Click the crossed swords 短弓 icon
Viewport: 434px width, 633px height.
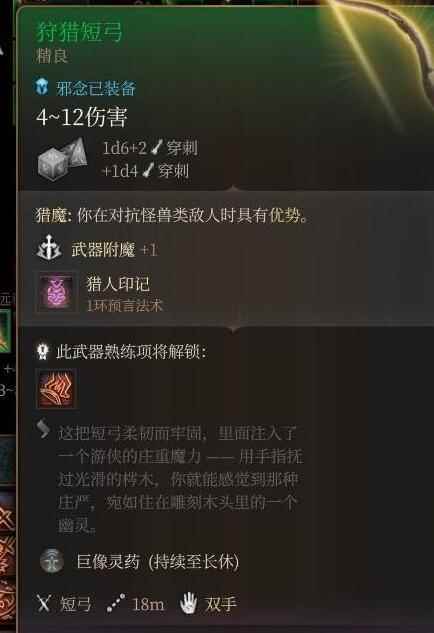[x=44, y=604]
